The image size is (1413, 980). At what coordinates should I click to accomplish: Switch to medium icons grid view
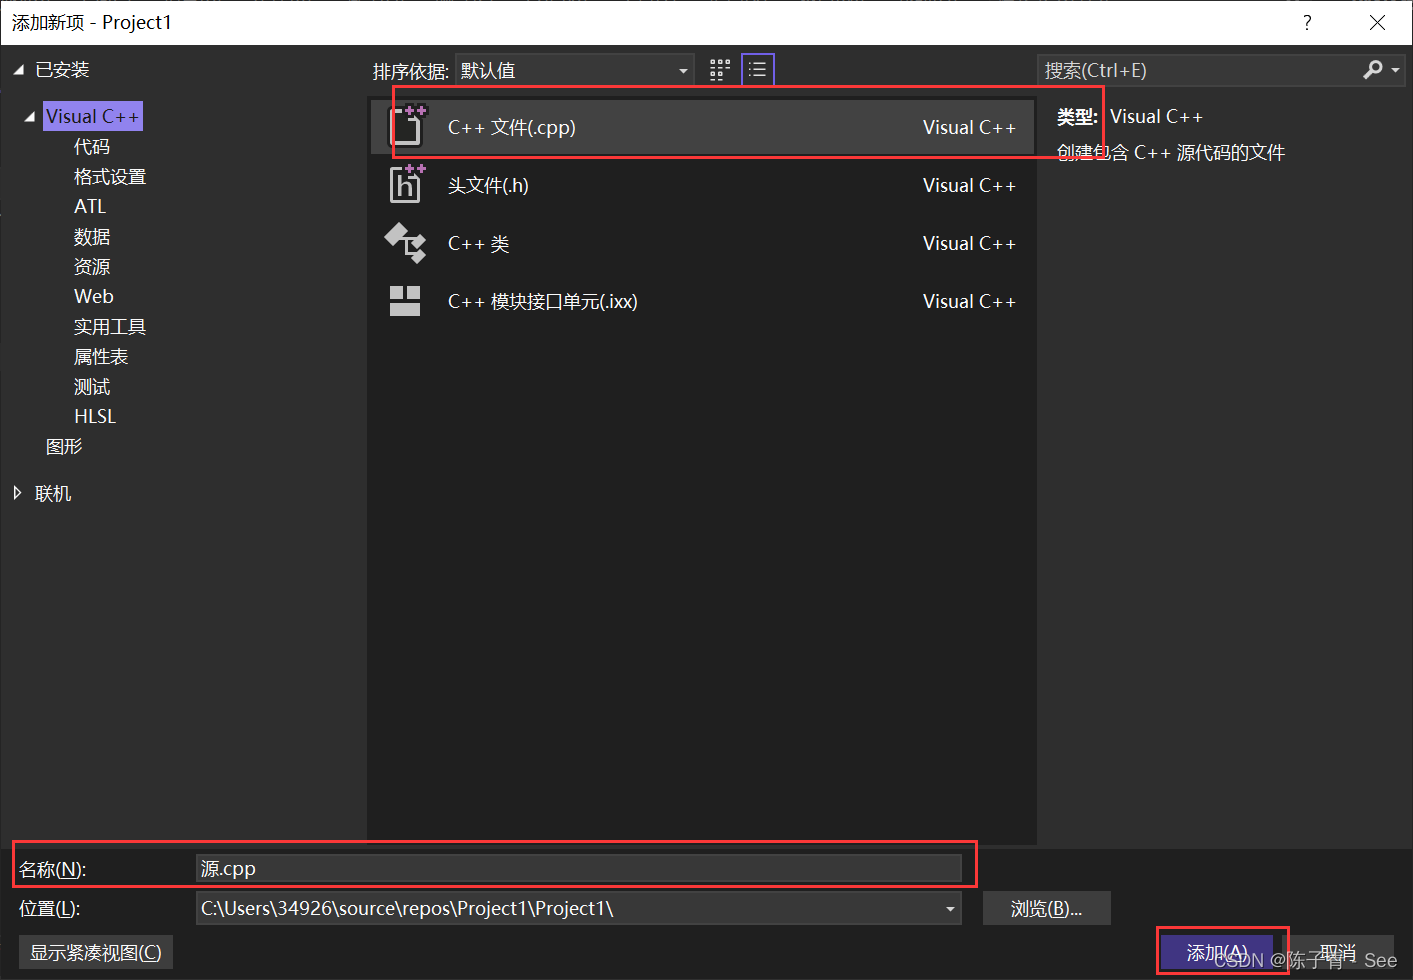tap(719, 70)
